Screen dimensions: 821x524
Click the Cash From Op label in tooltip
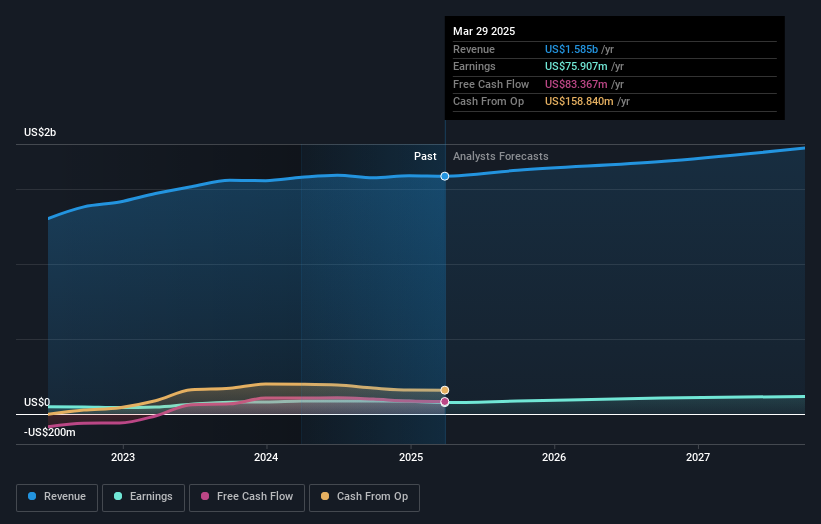pos(489,102)
